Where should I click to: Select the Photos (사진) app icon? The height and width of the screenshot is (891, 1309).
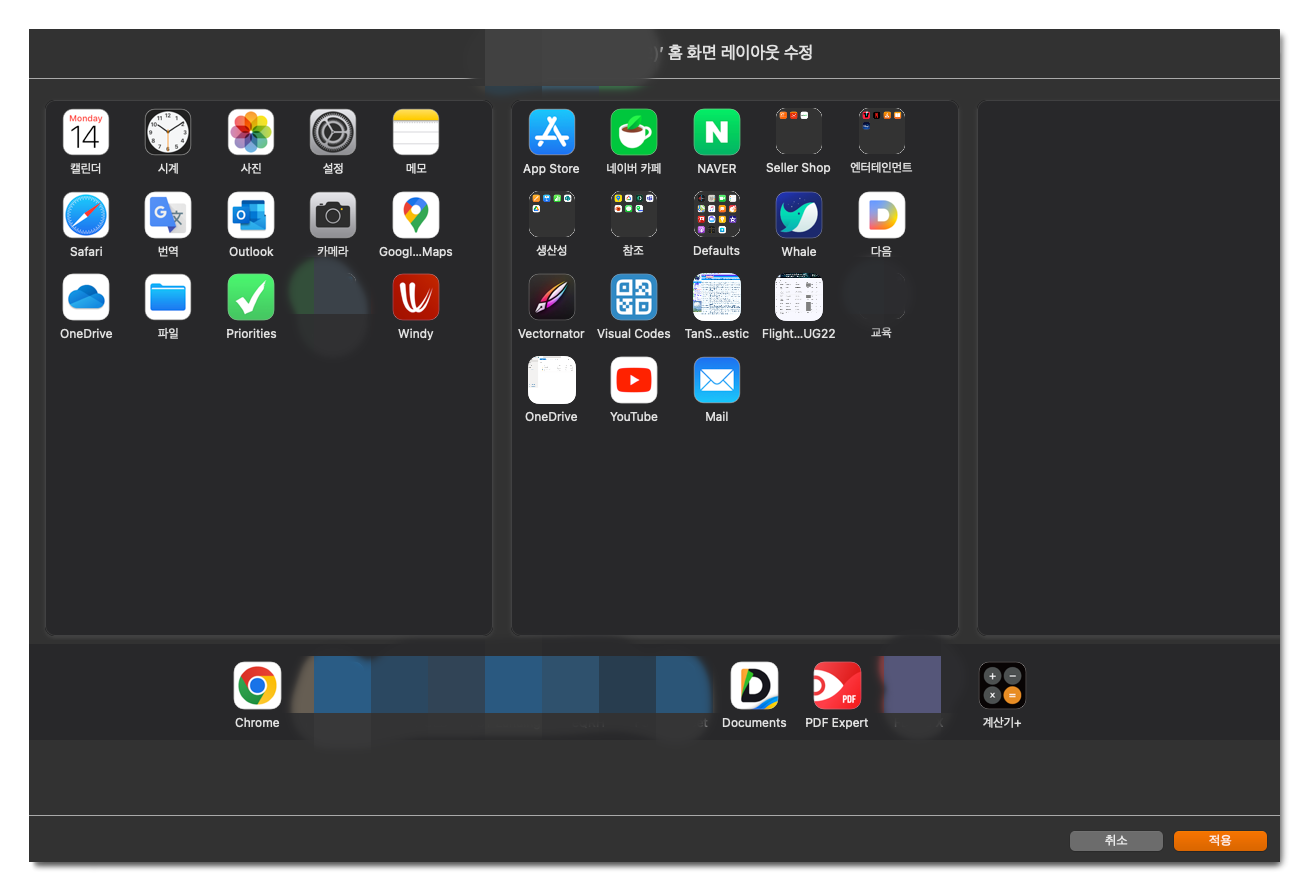tap(251, 132)
